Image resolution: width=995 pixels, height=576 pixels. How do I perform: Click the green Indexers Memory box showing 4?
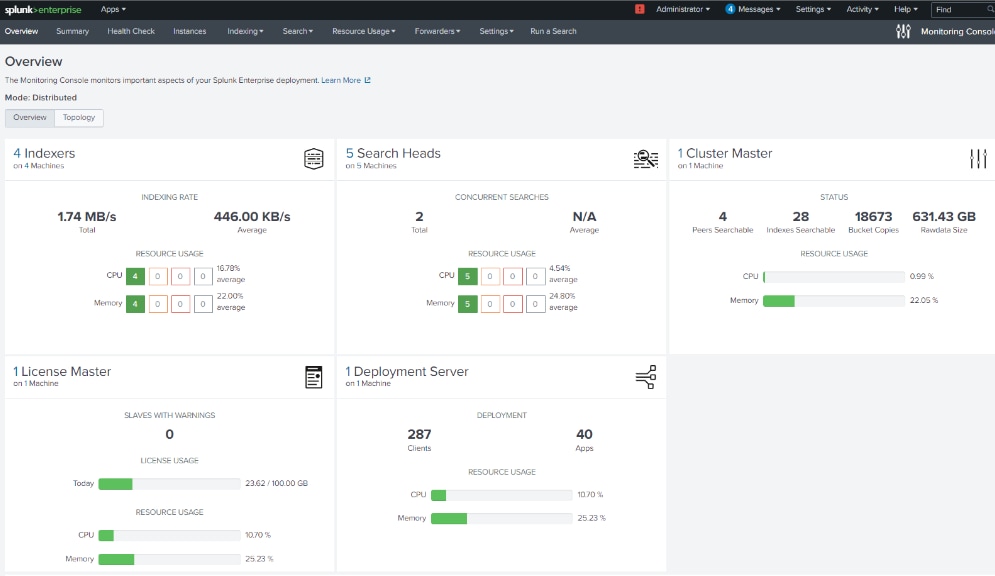pos(135,304)
